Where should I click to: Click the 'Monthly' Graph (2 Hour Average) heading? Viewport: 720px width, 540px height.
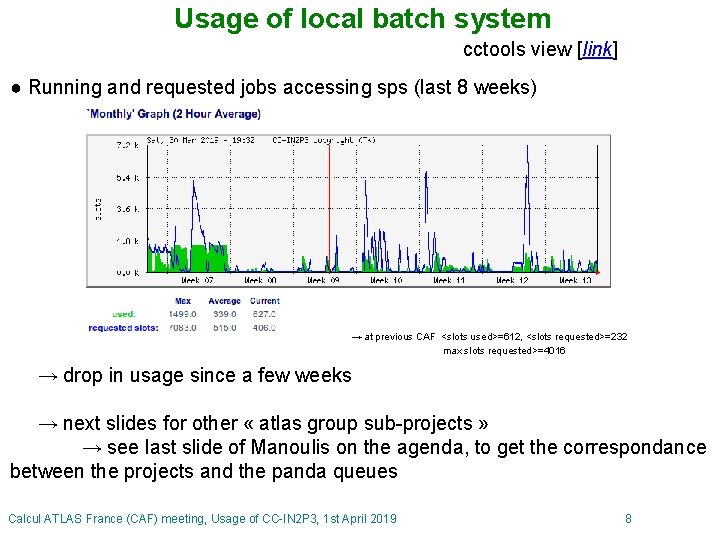(x=174, y=114)
